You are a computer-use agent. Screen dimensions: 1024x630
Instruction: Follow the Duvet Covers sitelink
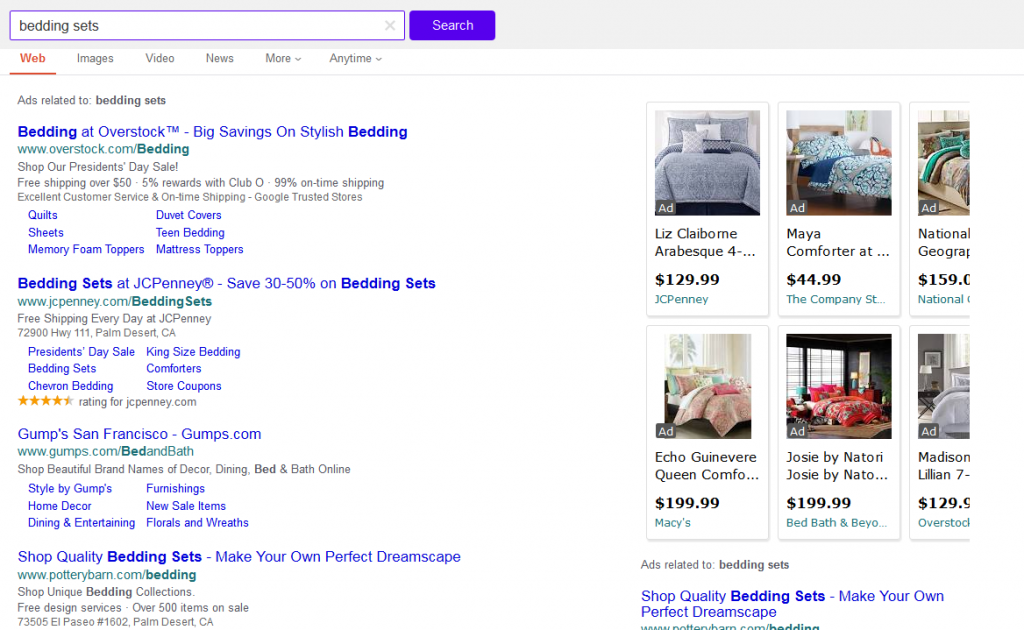click(189, 215)
